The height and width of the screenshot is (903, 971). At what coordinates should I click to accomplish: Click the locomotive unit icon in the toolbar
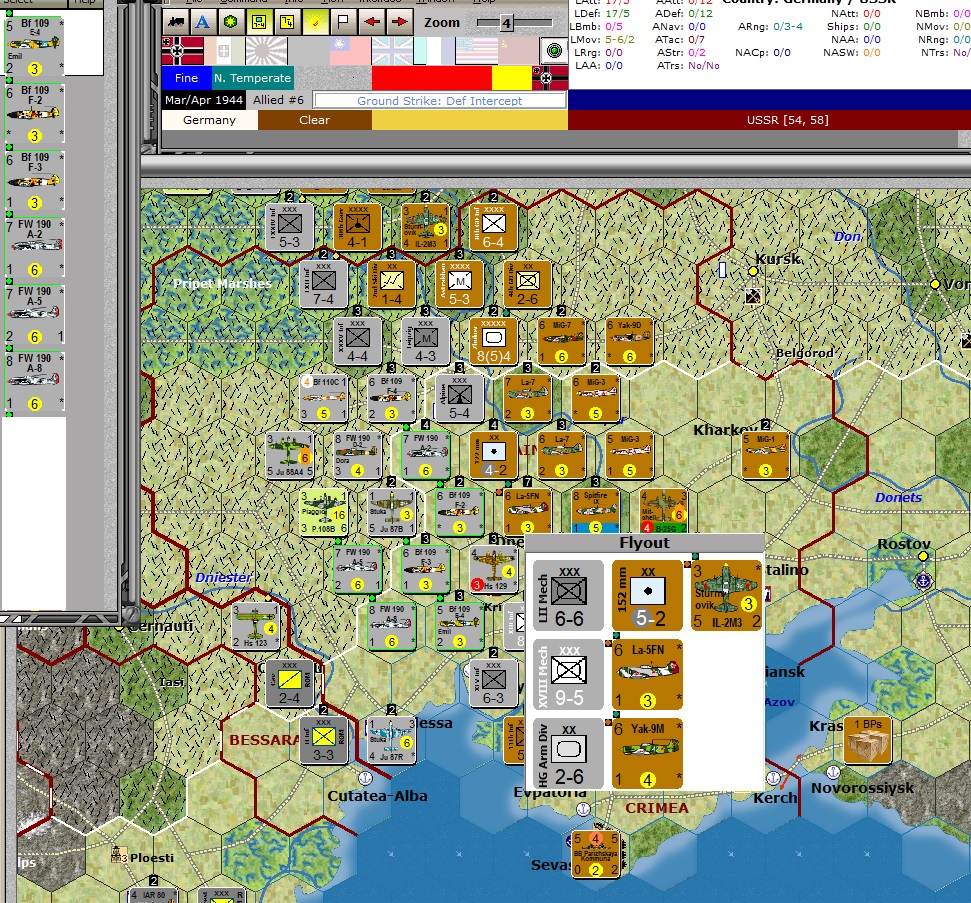click(x=176, y=22)
